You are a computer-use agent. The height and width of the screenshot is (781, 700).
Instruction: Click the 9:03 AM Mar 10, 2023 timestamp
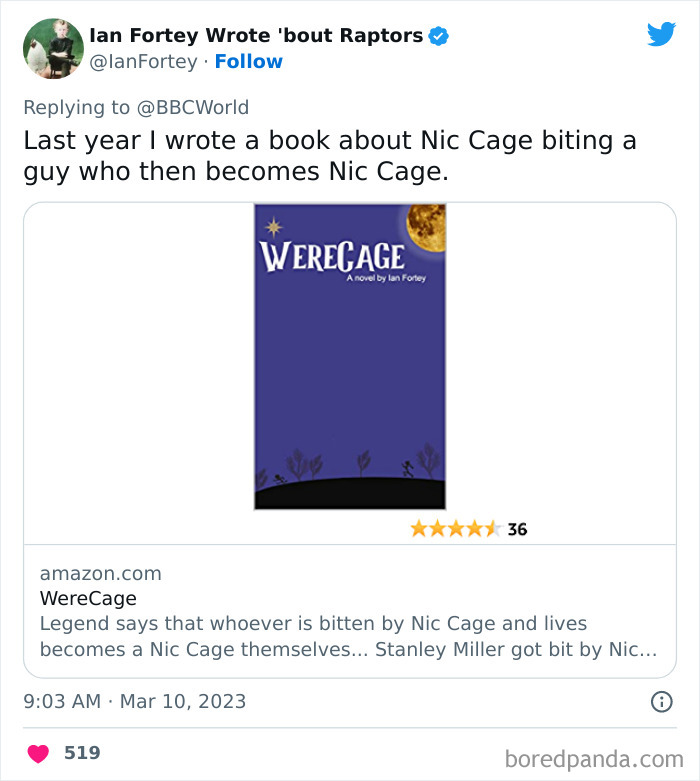134,701
